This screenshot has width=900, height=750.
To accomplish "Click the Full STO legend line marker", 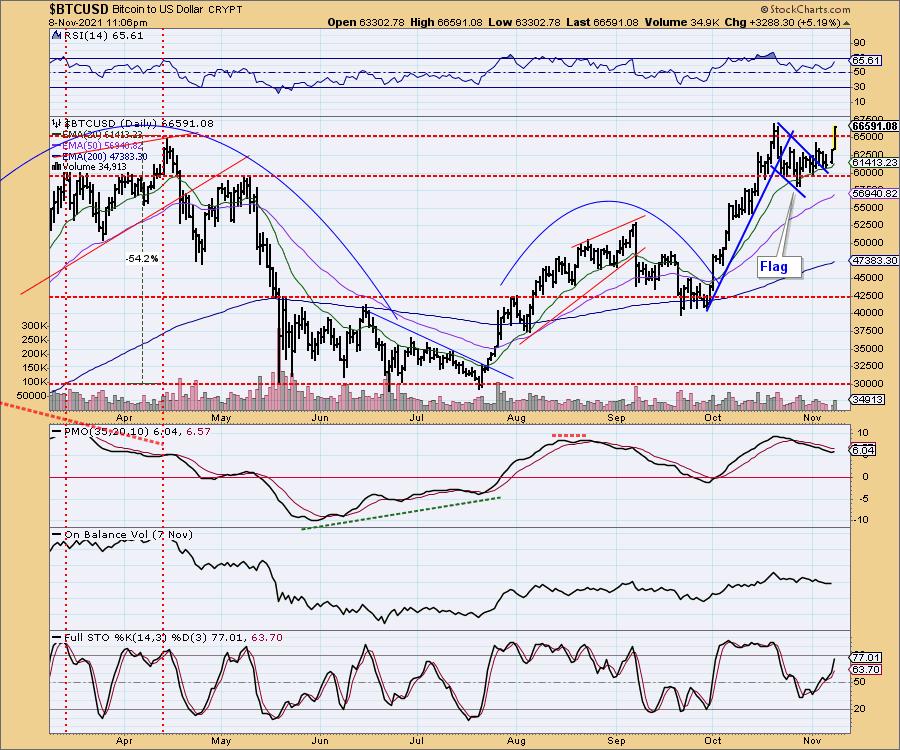I will pos(57,638).
